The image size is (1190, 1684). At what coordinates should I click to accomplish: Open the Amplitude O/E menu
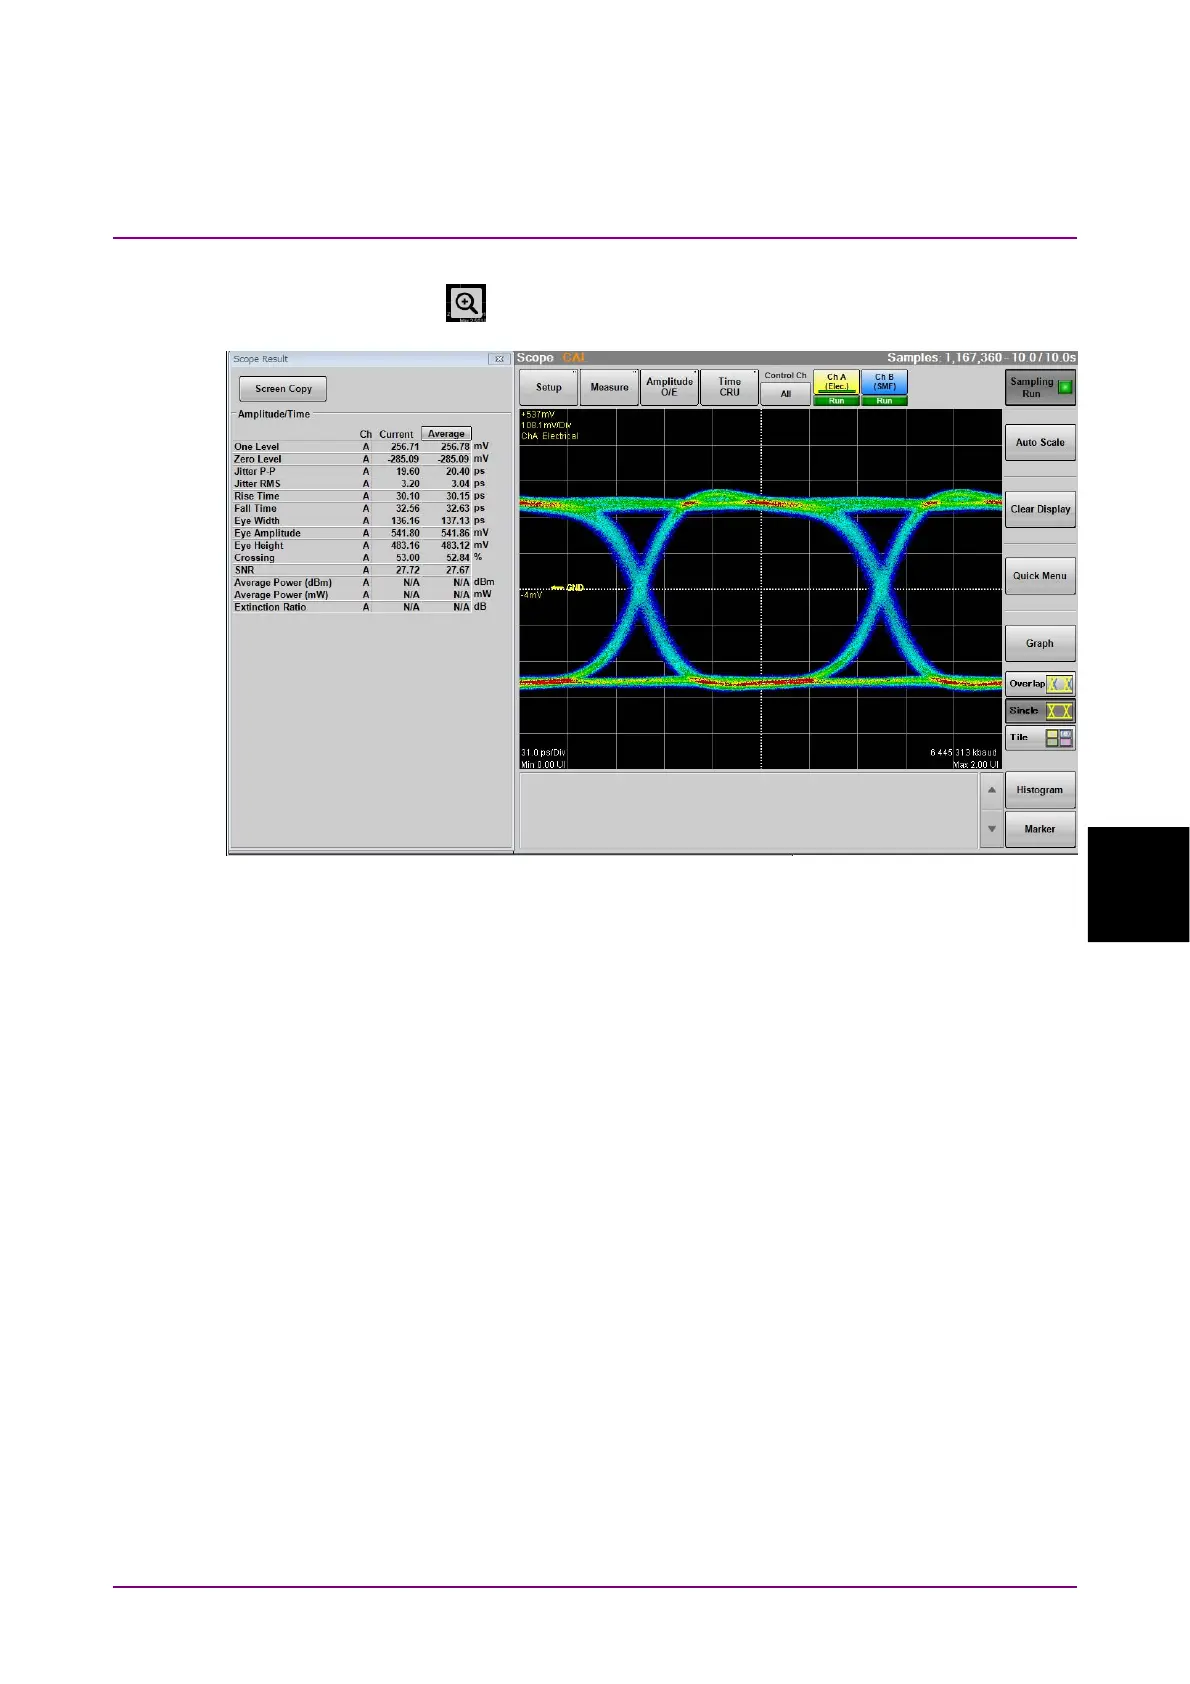(669, 387)
